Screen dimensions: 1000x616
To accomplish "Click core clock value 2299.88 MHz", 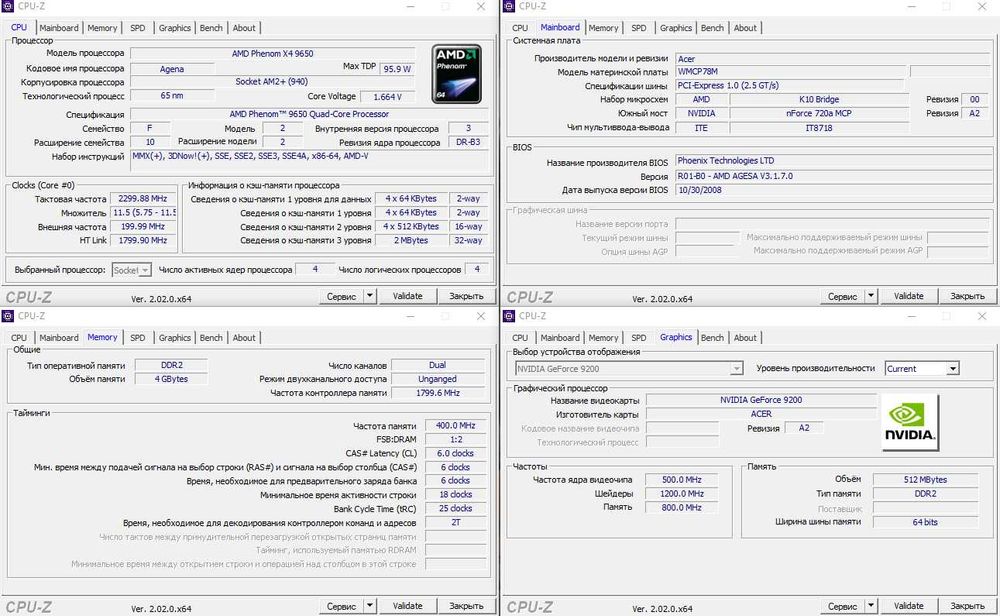I will (143, 199).
